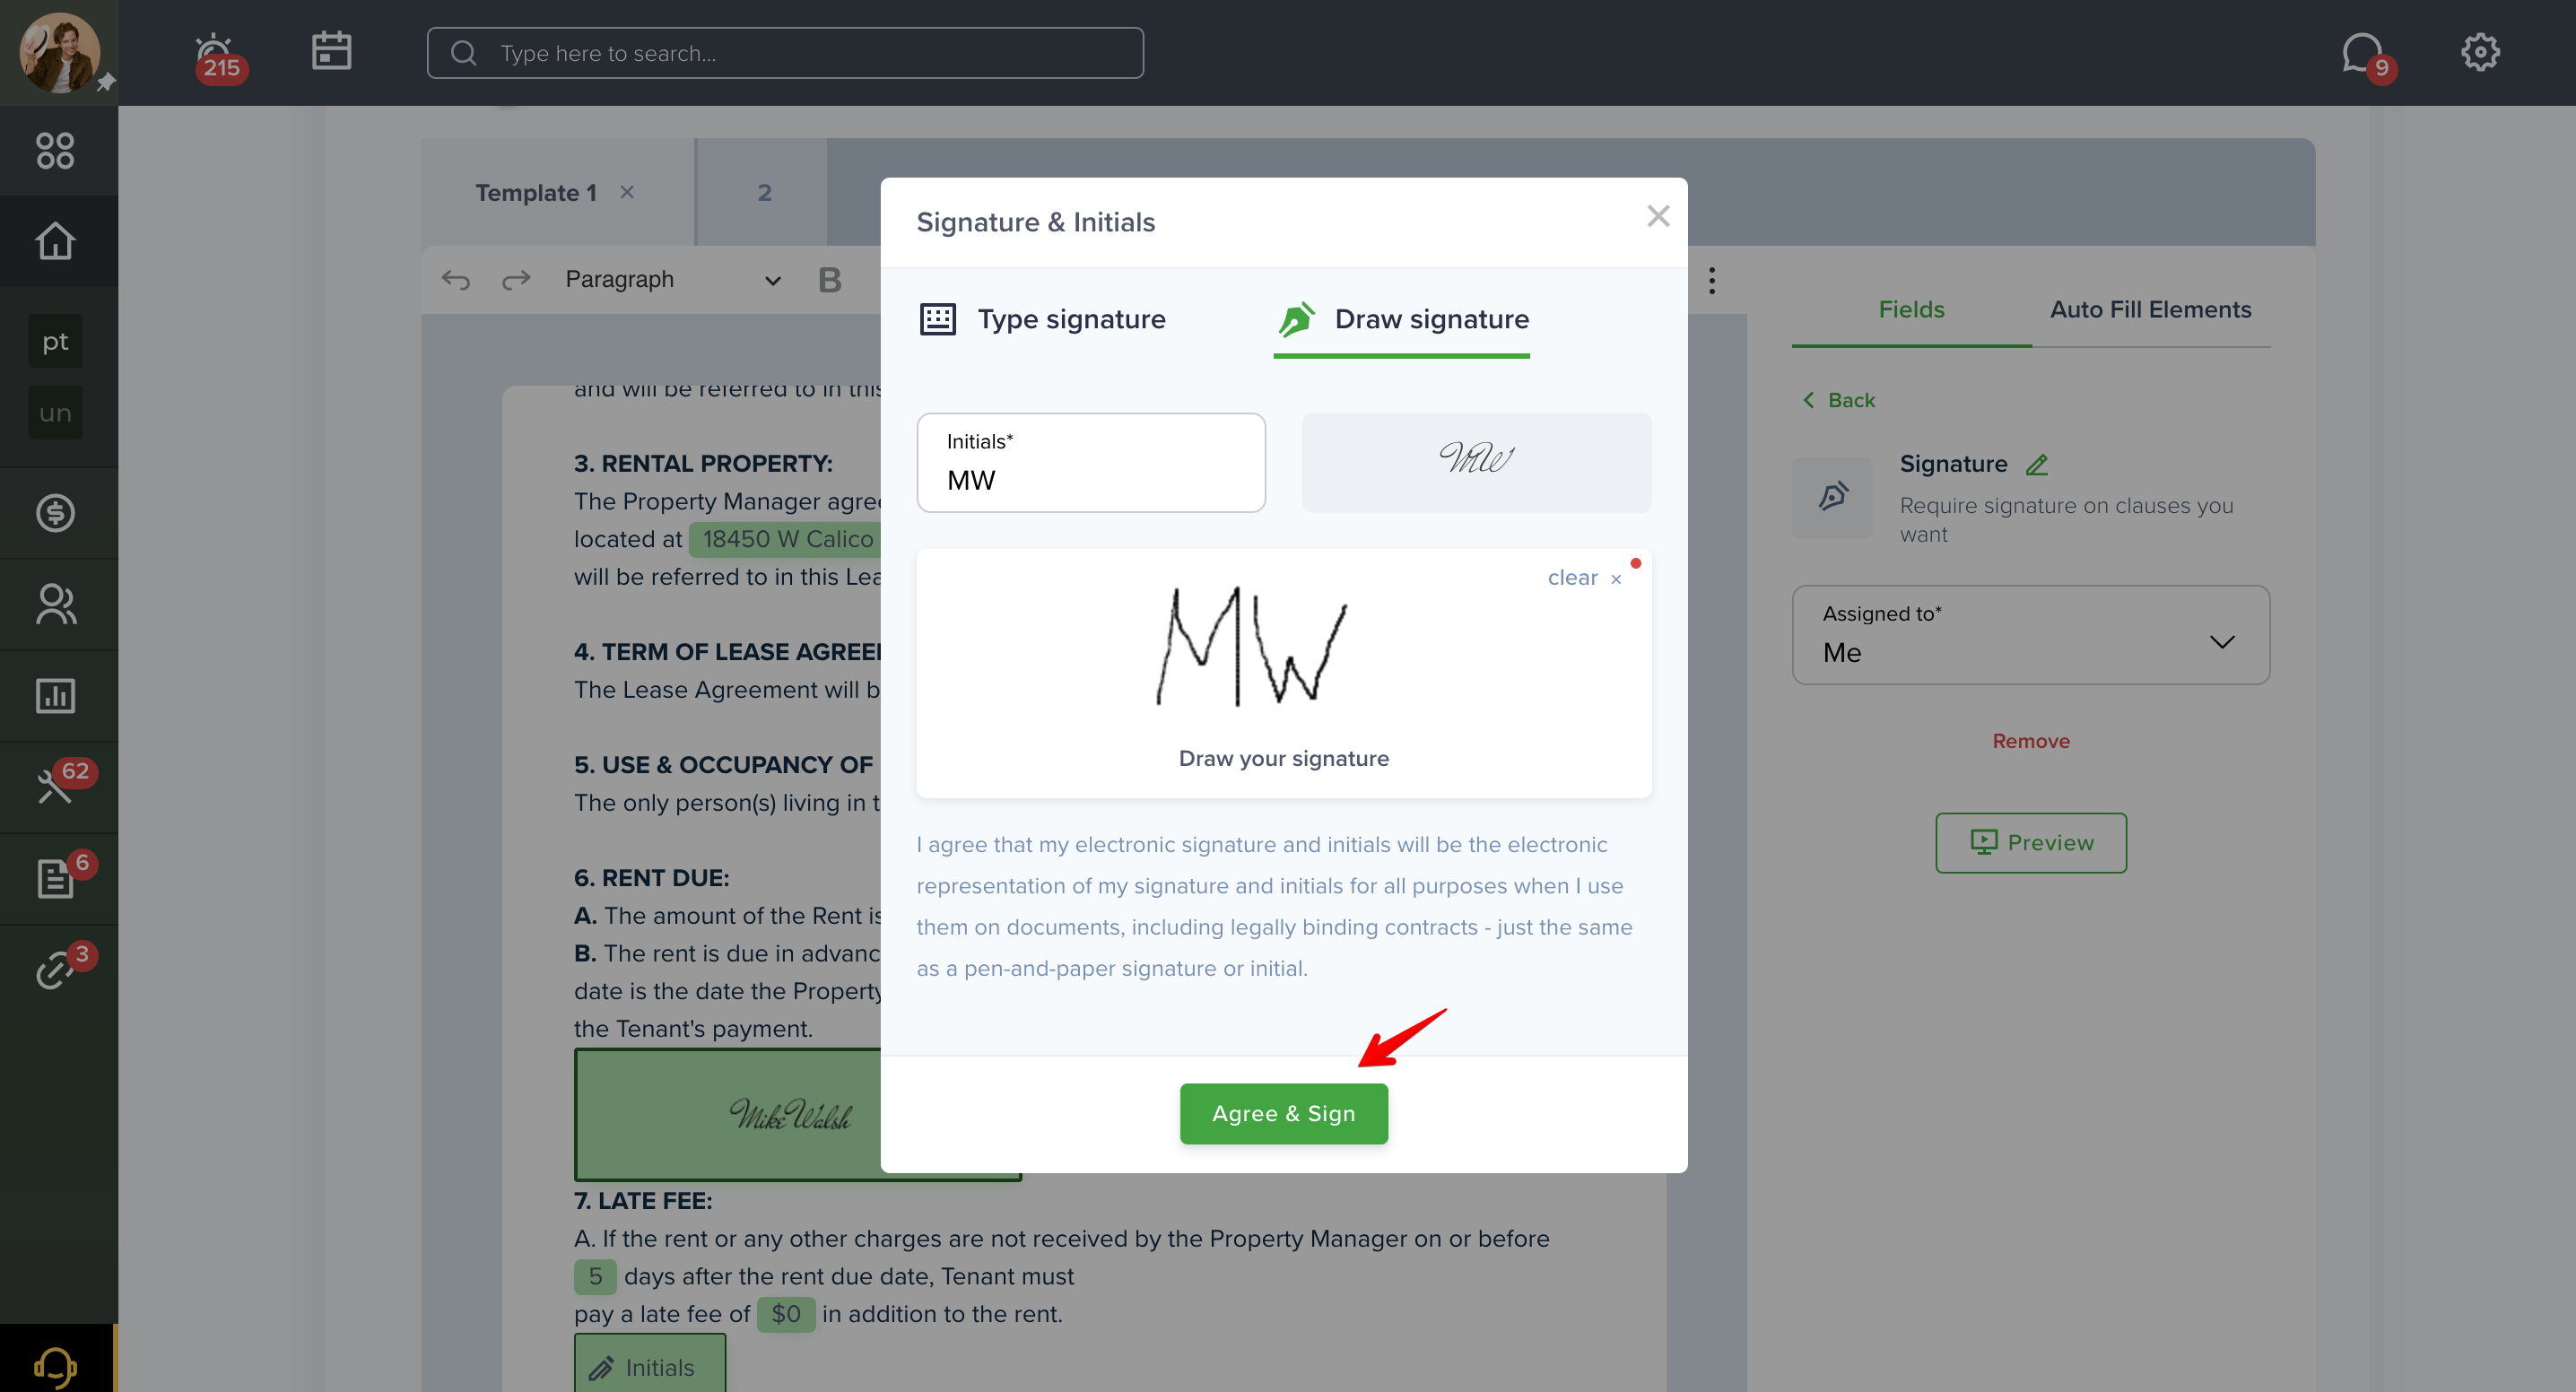
Task: Switch to Type signature tab
Action: coord(1042,319)
